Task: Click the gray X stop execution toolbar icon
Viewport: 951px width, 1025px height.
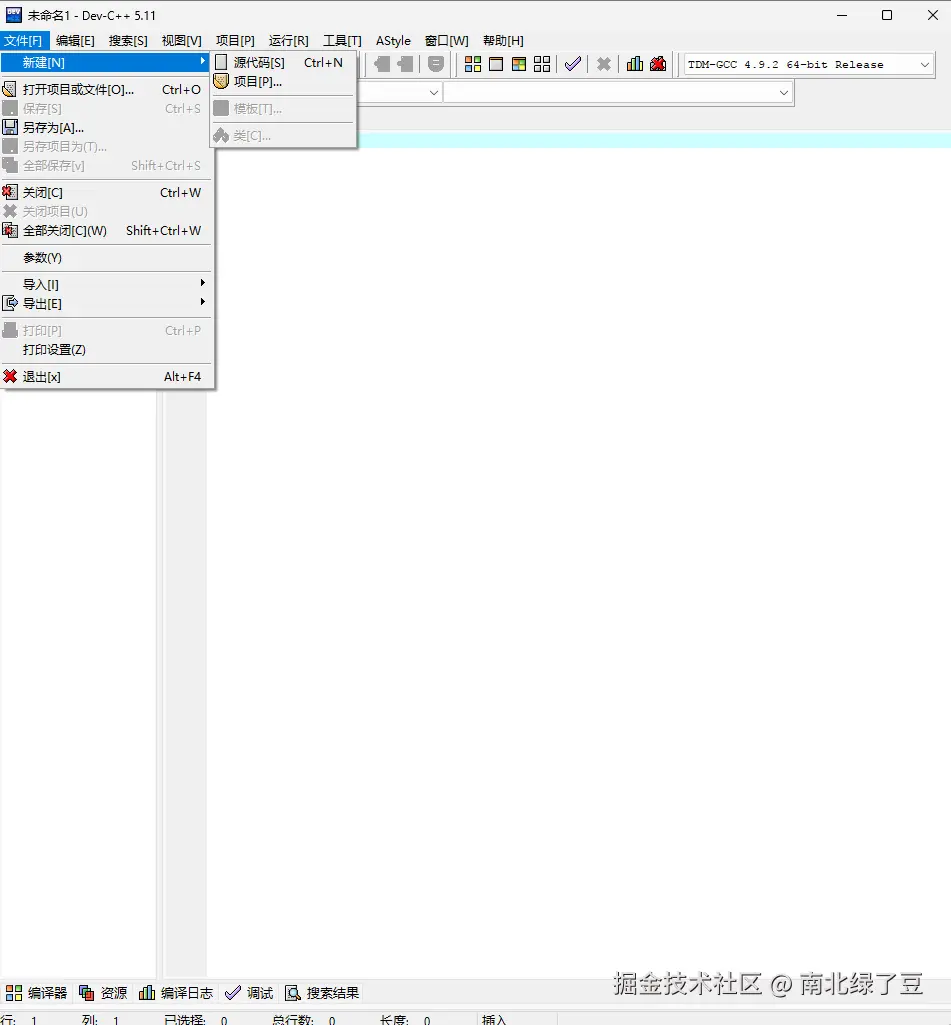Action: coord(604,63)
